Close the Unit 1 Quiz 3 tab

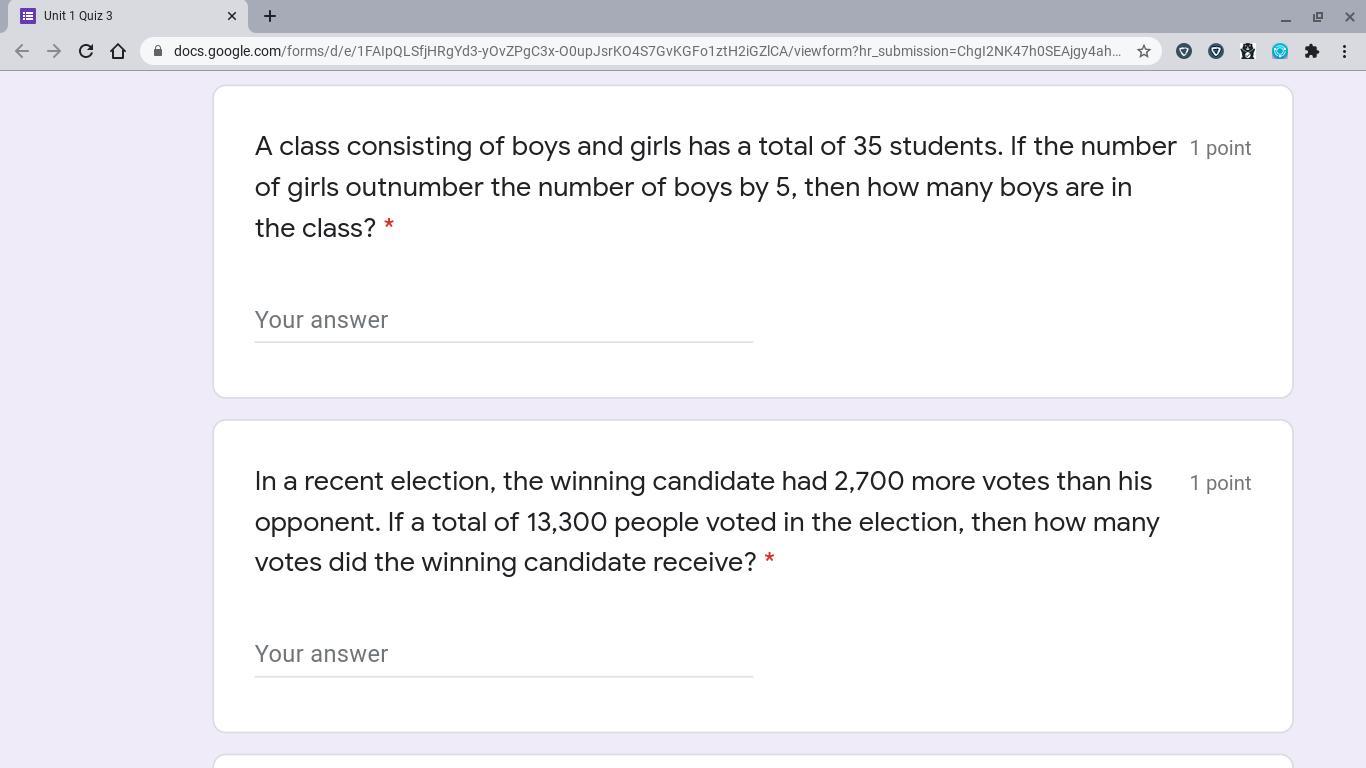coord(232,16)
